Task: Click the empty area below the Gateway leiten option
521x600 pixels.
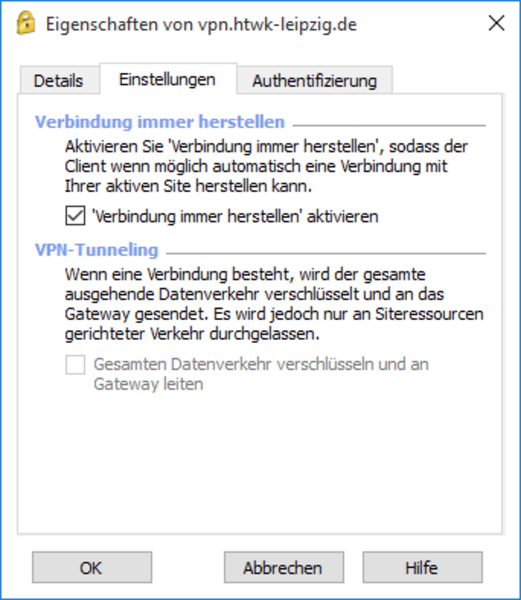Action: pos(259,463)
